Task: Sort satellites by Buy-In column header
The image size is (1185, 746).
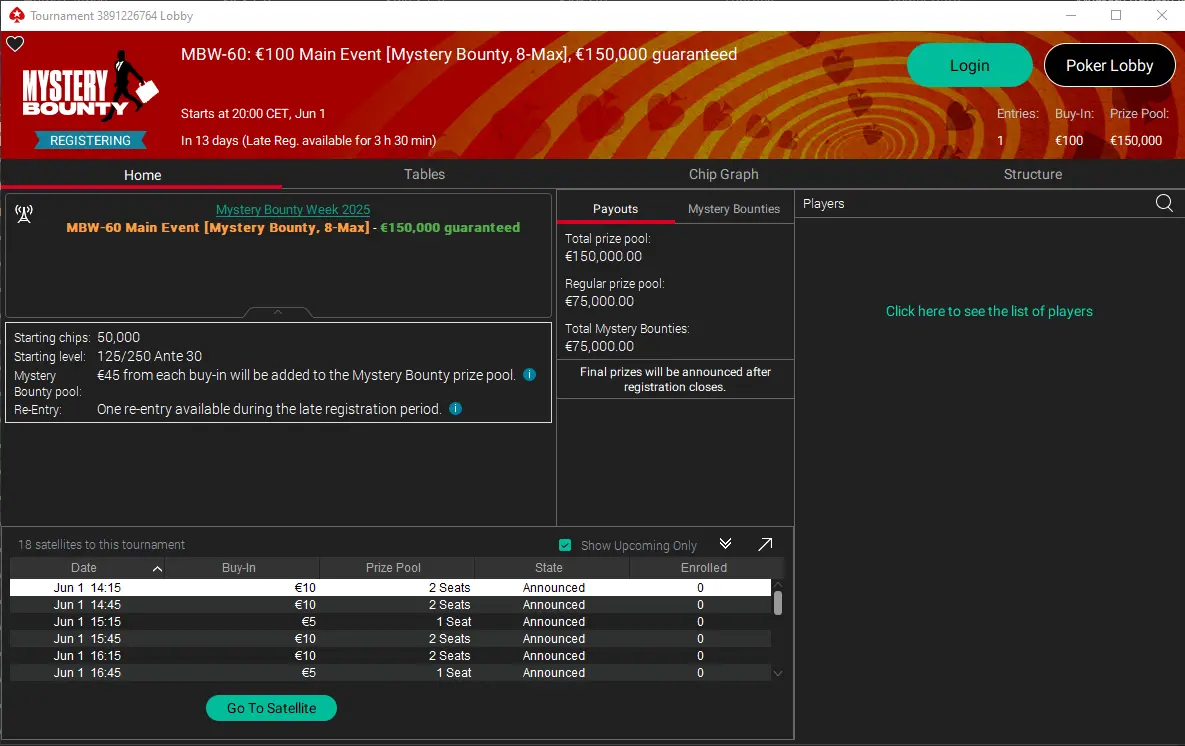Action: [239, 568]
